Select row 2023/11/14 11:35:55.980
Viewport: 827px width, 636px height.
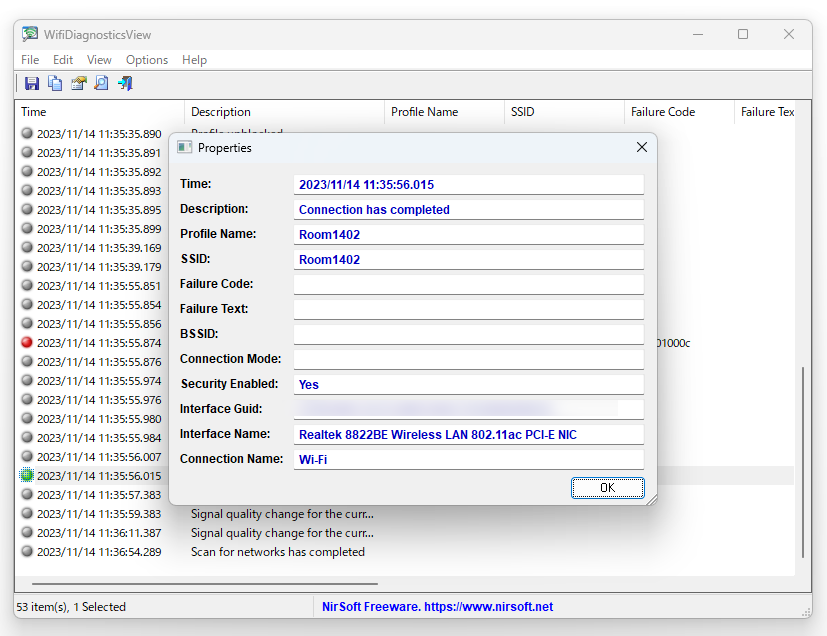99,419
